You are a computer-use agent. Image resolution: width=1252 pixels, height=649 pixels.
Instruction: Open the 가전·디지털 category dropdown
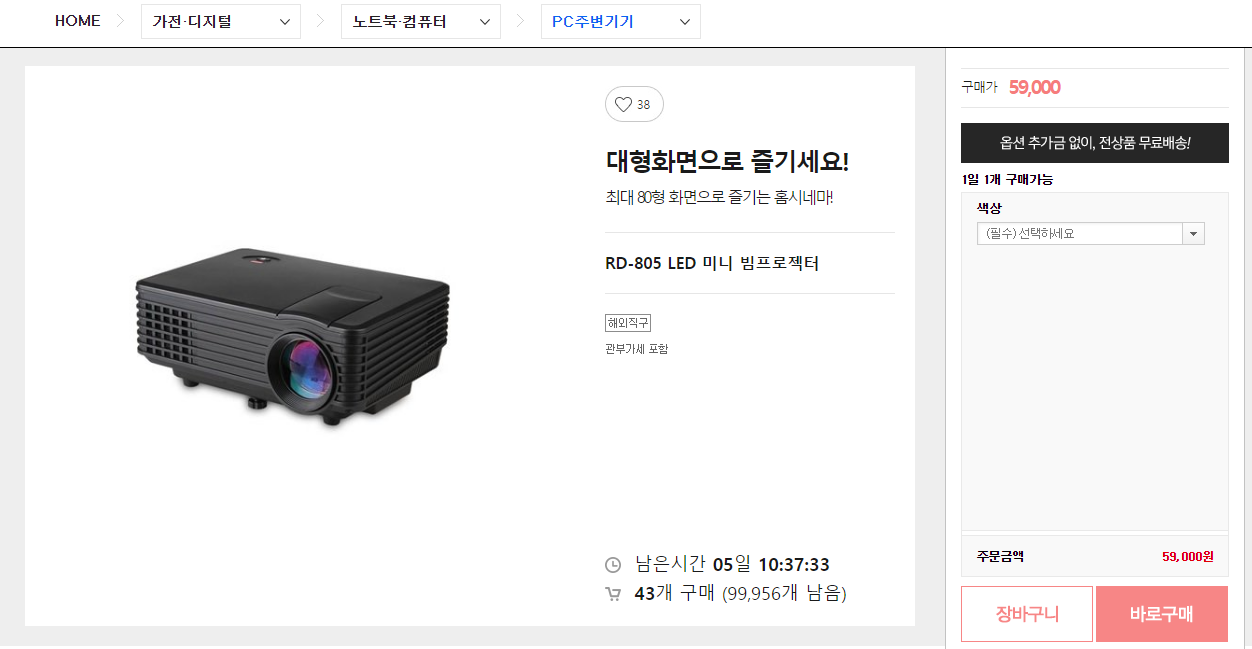tap(221, 21)
